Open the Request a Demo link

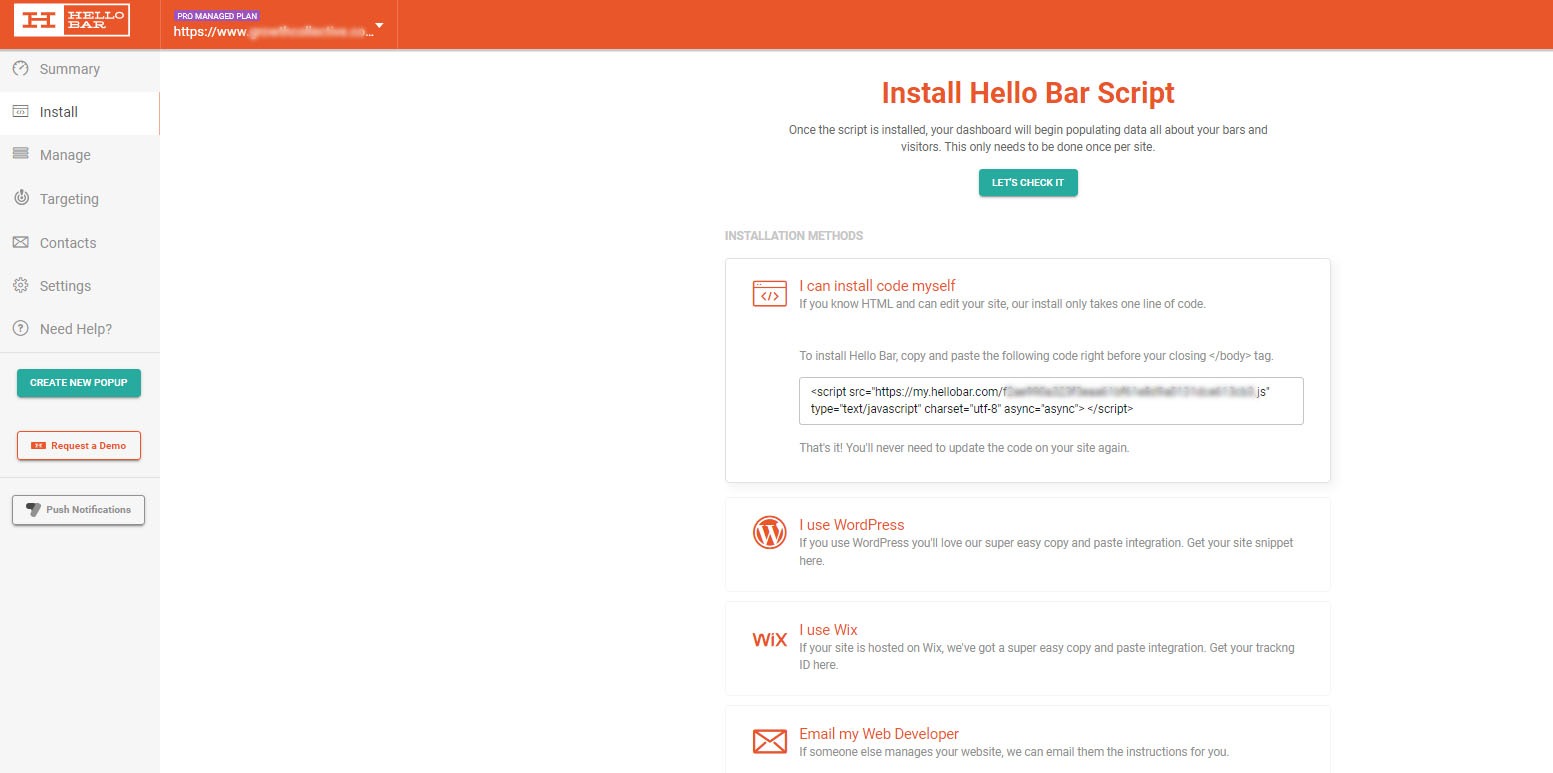pyautogui.click(x=78, y=445)
